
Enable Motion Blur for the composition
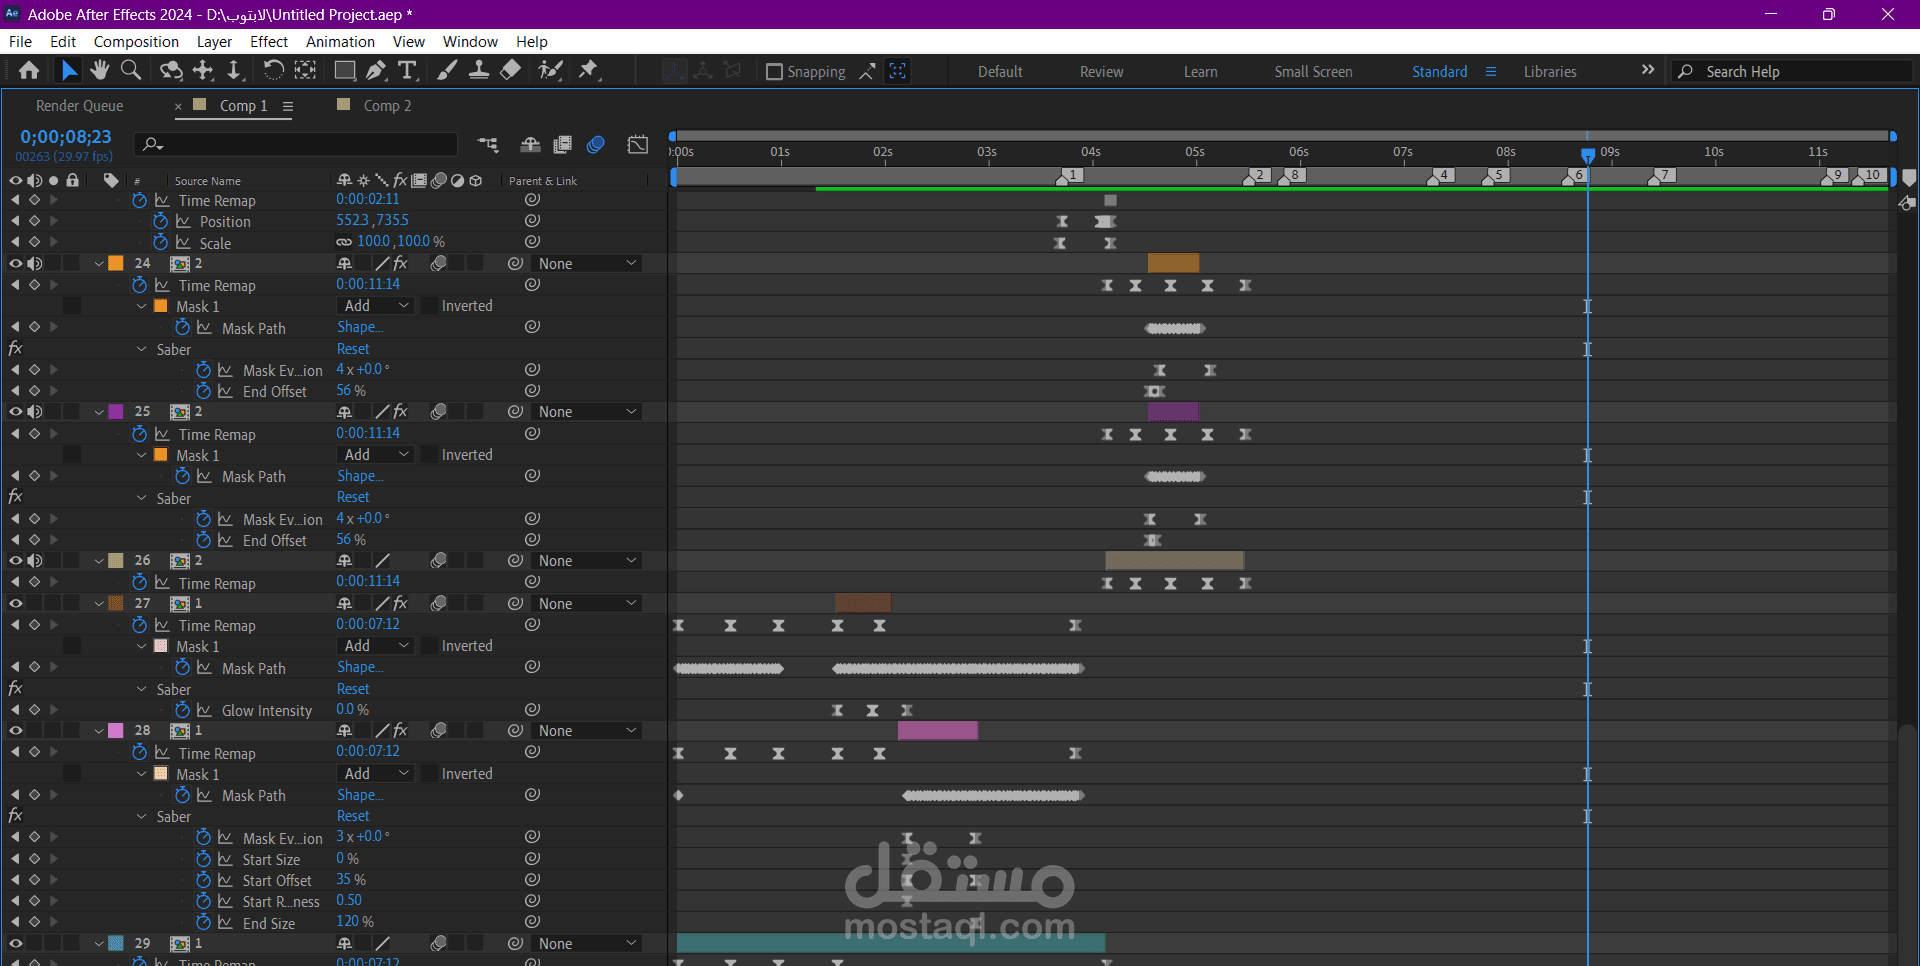pyautogui.click(x=596, y=145)
